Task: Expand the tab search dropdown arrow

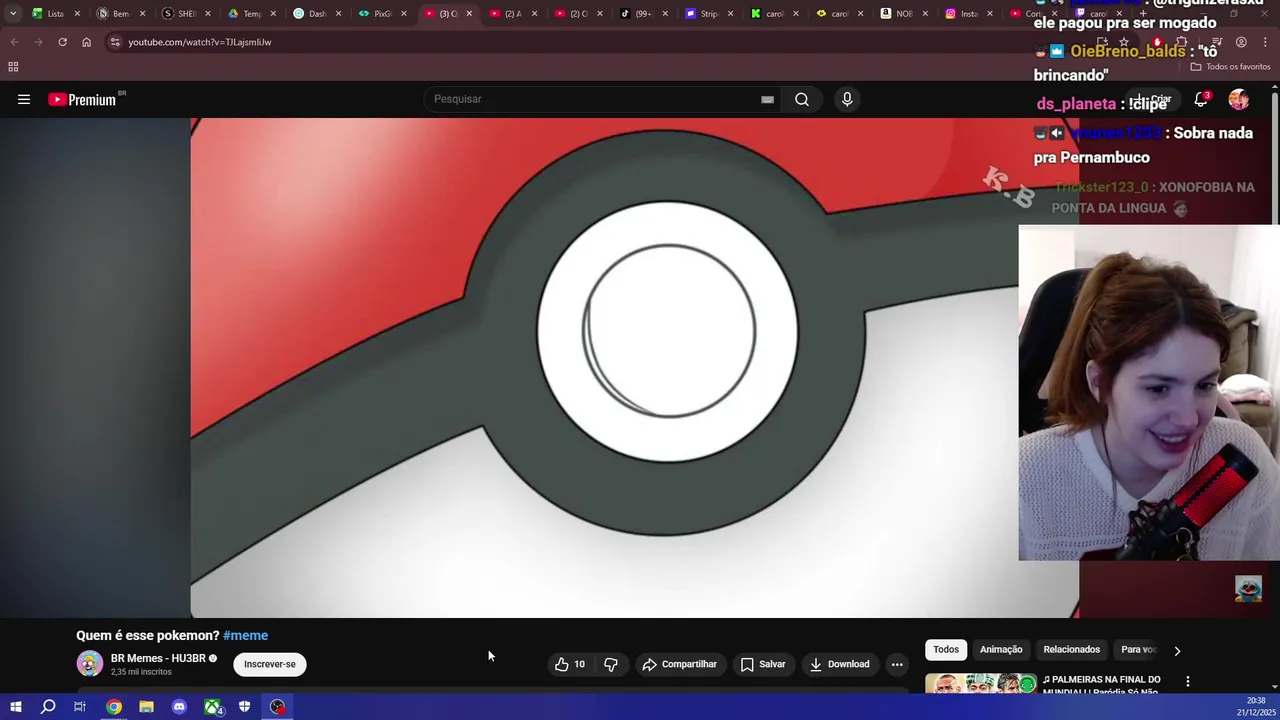Action: (12, 14)
